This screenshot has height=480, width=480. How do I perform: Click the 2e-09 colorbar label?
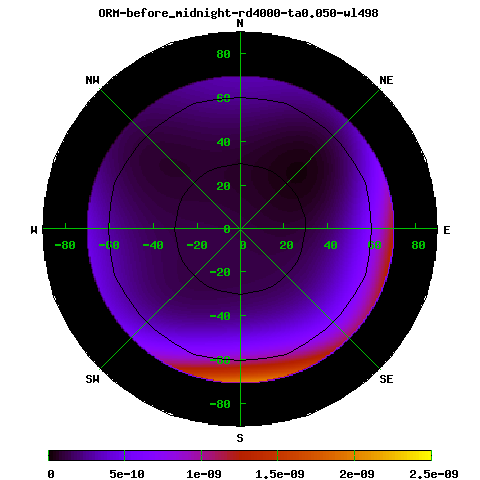357,474
